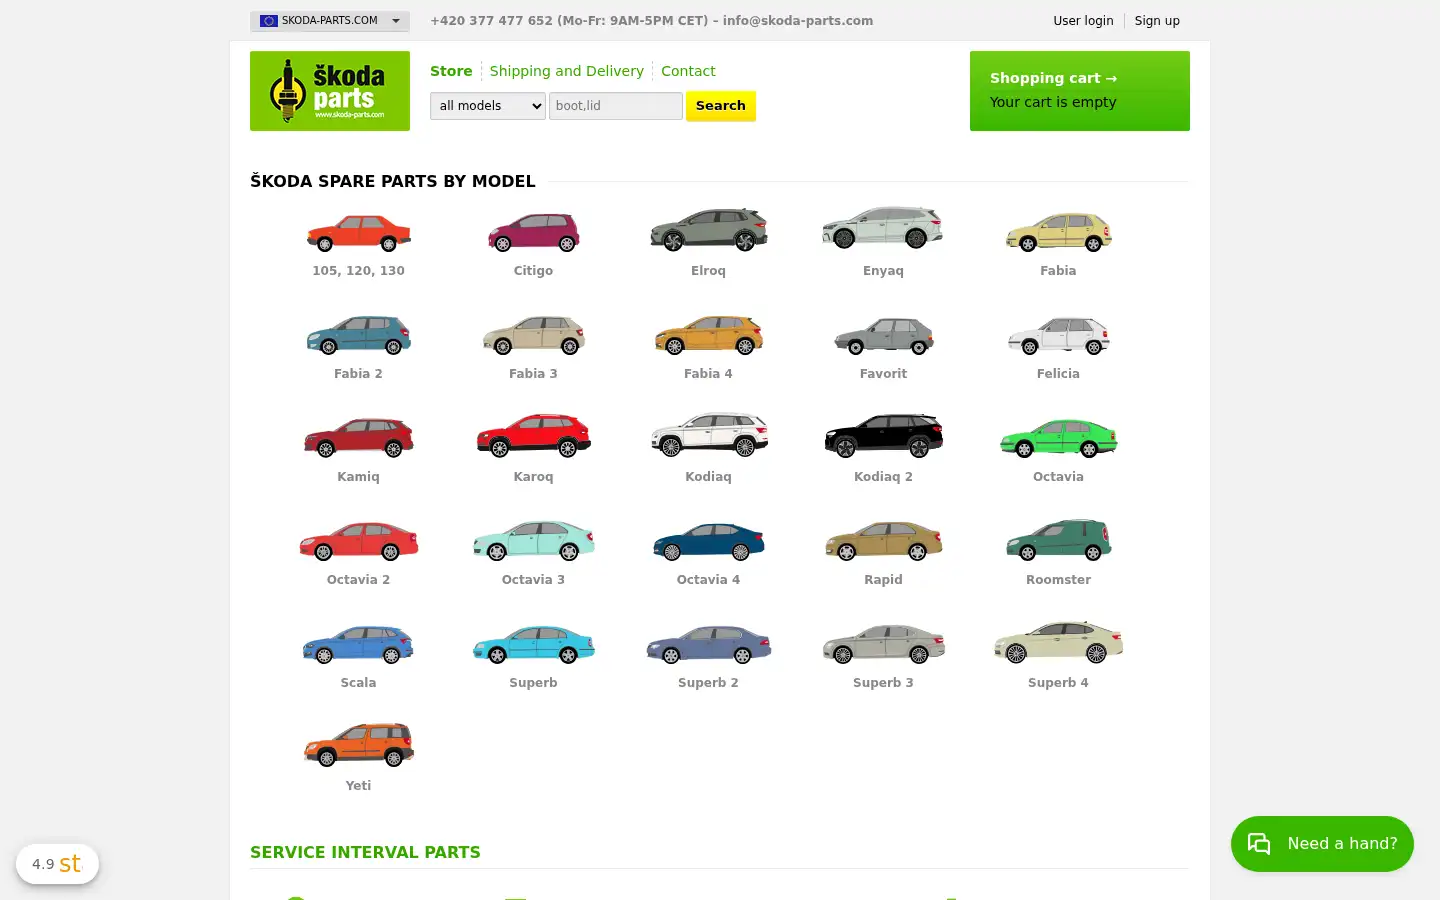Click the Octavia 3 text label
This screenshot has height=900, width=1440.
point(533,580)
